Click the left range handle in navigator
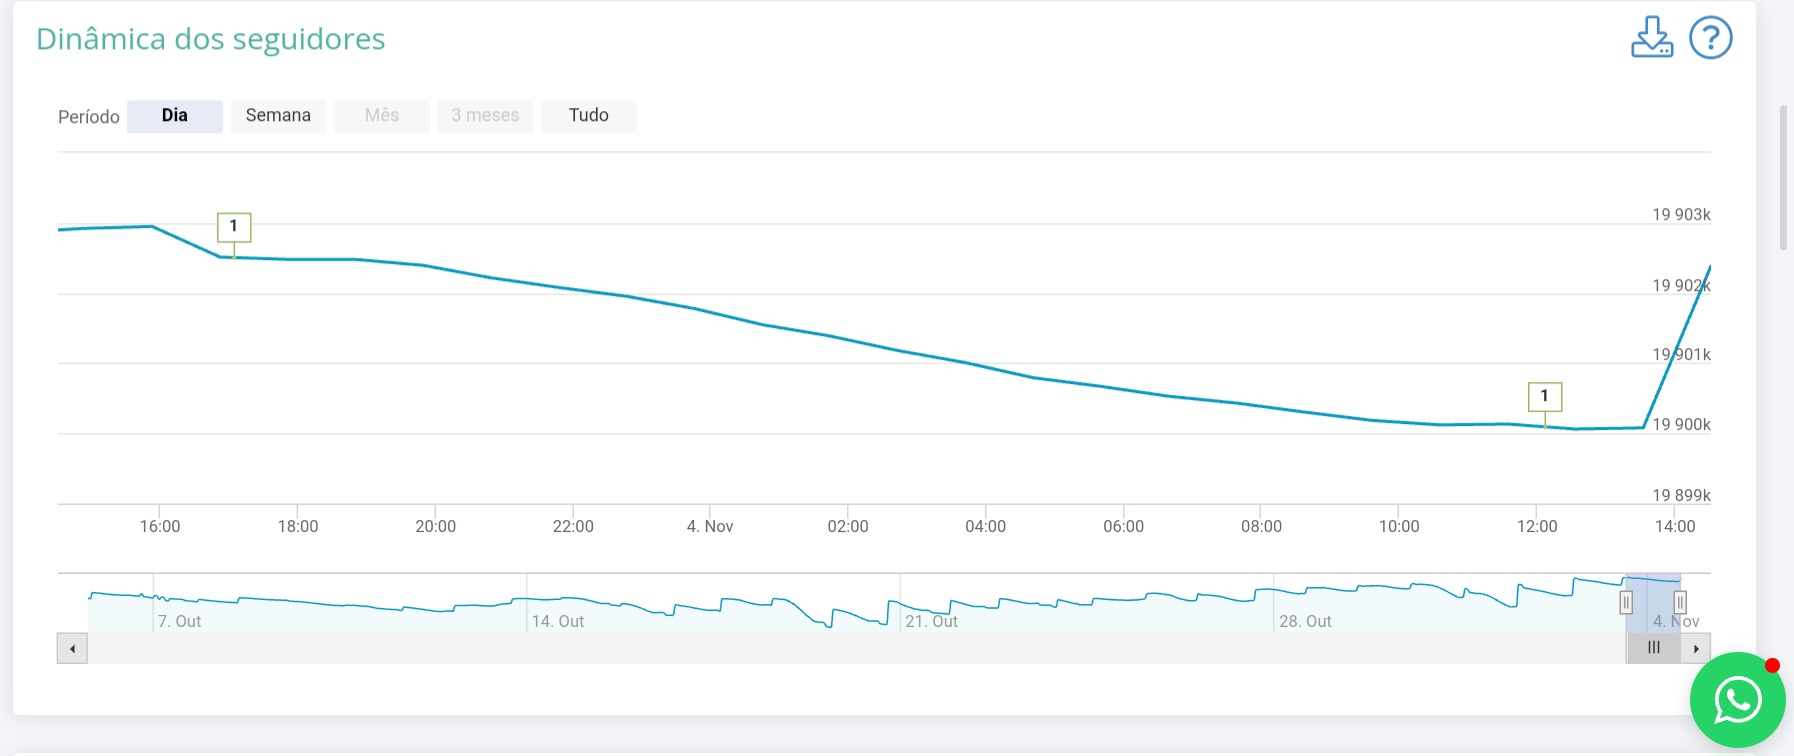The height and width of the screenshot is (756, 1794). (x=1626, y=602)
